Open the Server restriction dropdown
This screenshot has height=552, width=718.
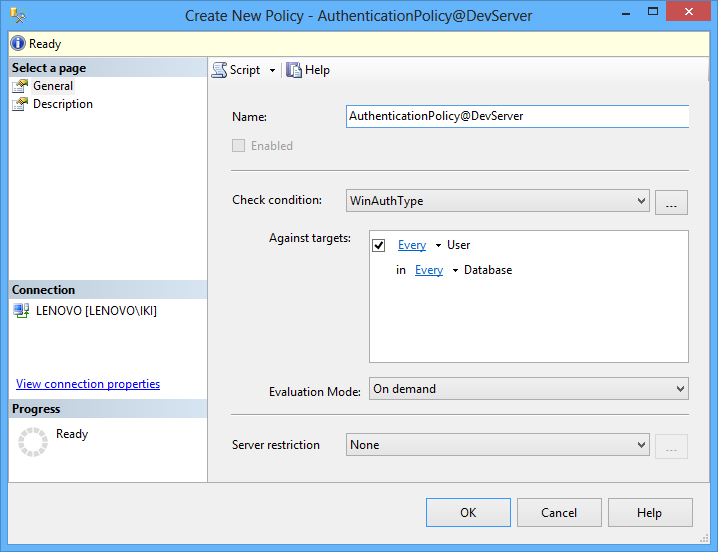(x=640, y=445)
